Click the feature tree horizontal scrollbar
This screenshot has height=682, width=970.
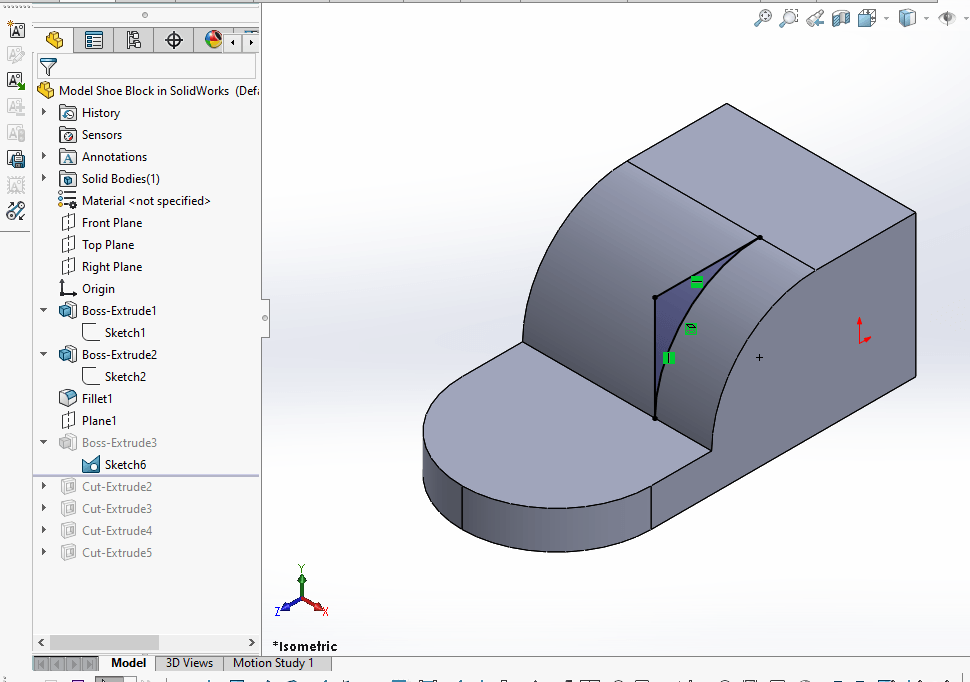(104, 642)
